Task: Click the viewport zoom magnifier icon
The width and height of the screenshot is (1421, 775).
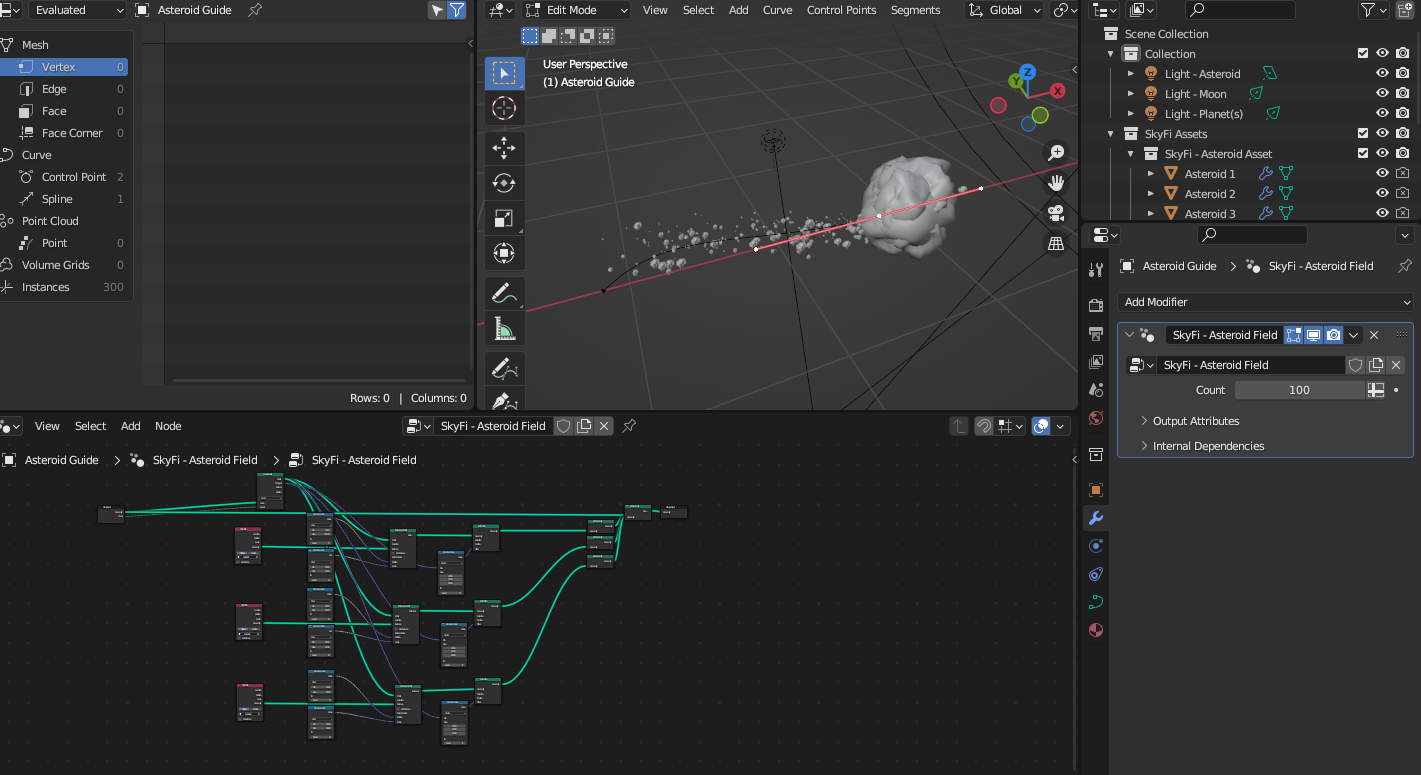Action: [x=1056, y=153]
